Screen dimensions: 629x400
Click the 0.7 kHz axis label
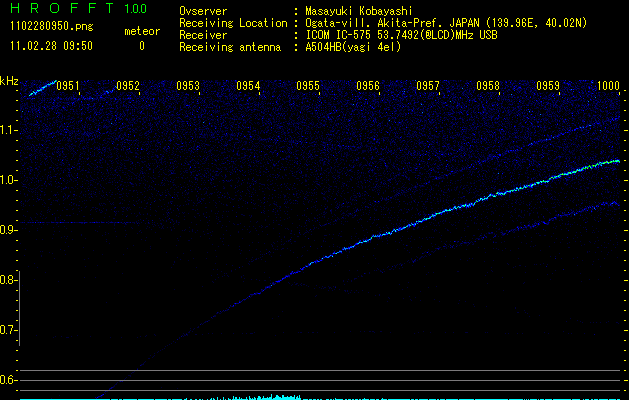(x=8, y=330)
